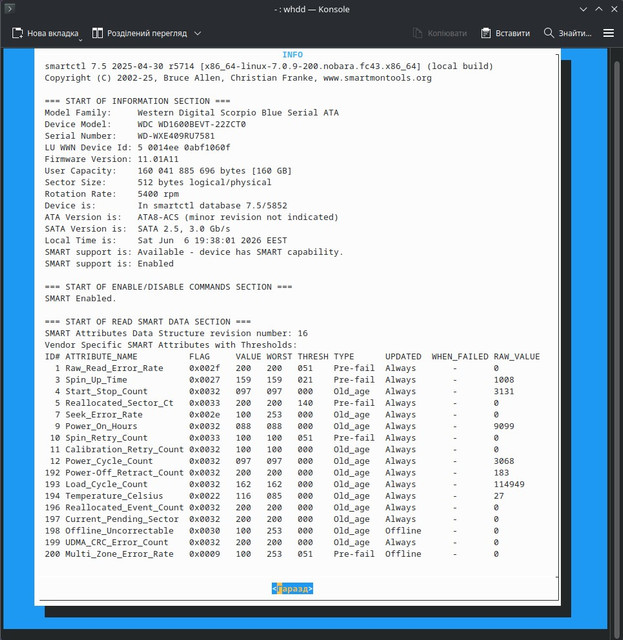
Task: Maximize the Konsole window
Action: coord(599,9)
